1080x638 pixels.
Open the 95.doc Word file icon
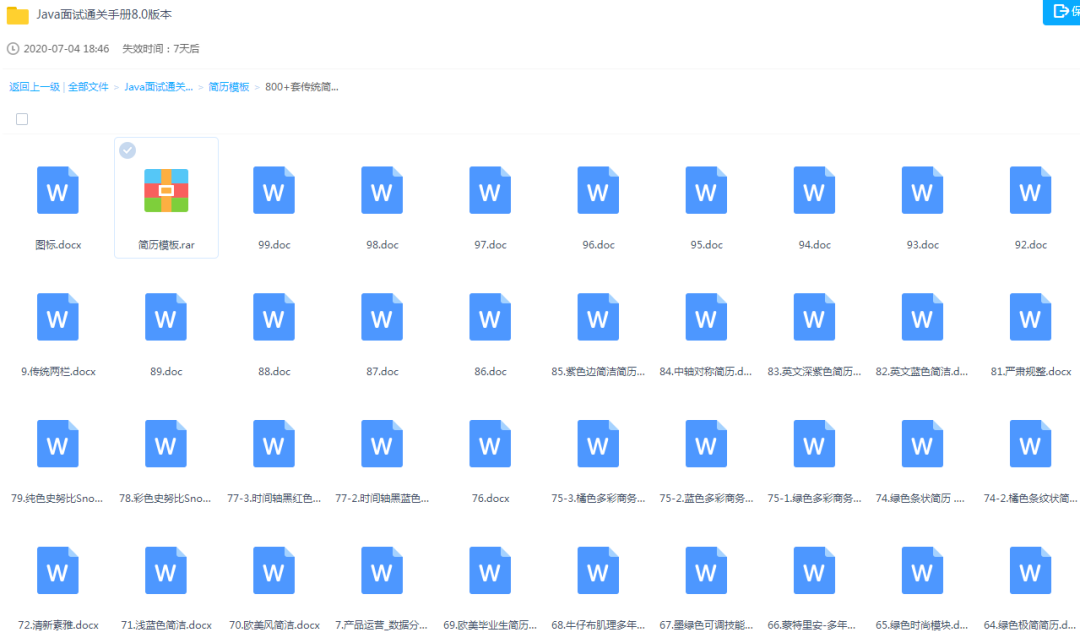point(707,190)
